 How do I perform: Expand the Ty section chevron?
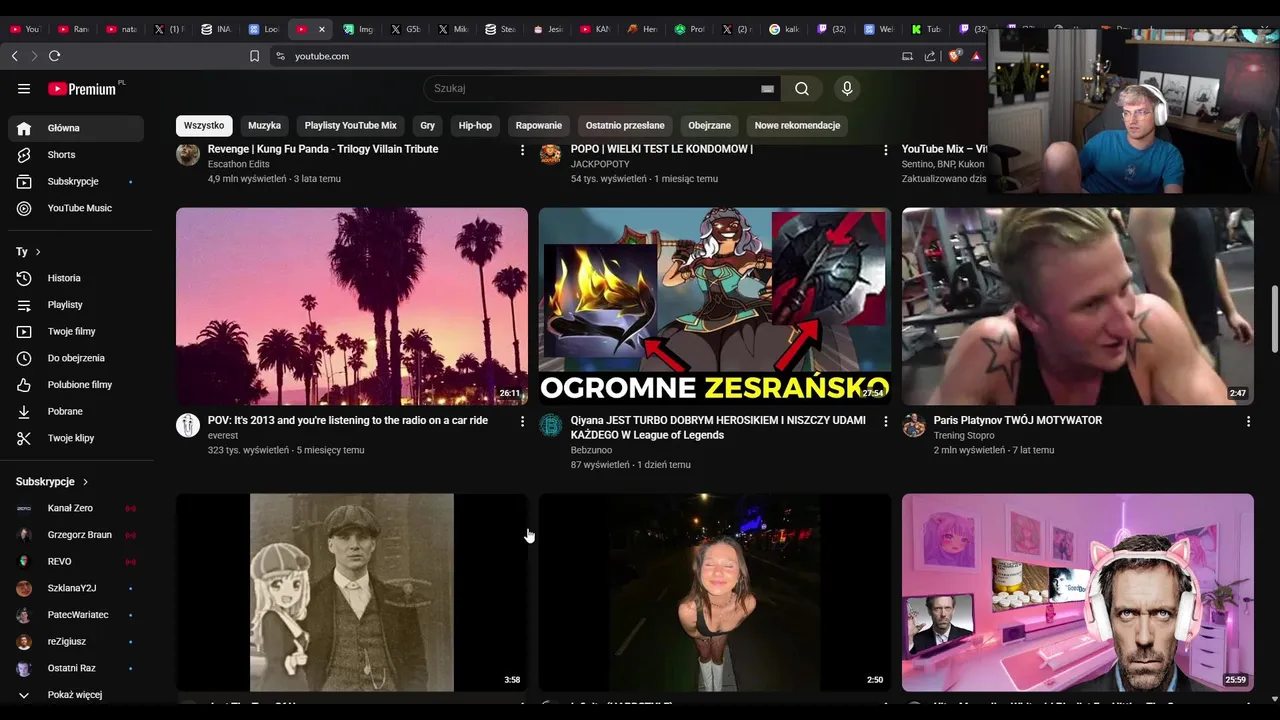point(38,252)
